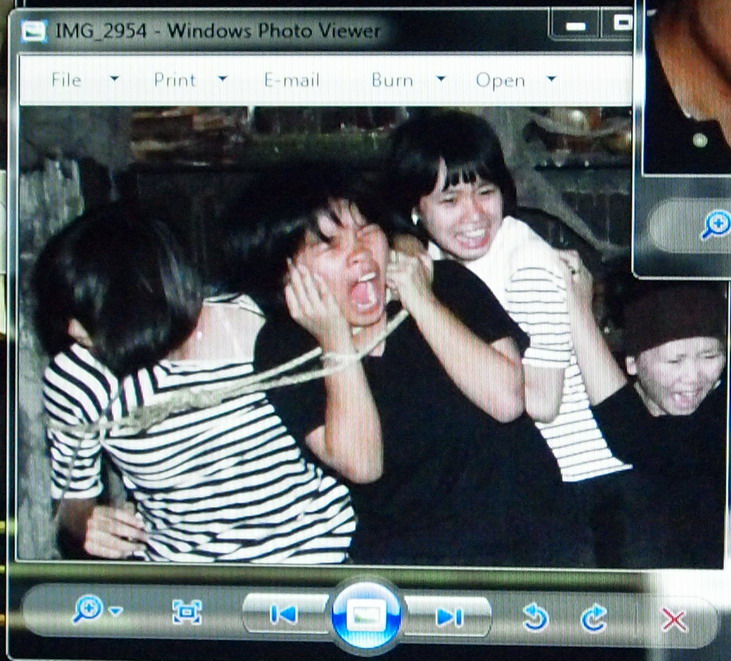
Task: Click the Actual Size fit icon
Action: [187, 612]
